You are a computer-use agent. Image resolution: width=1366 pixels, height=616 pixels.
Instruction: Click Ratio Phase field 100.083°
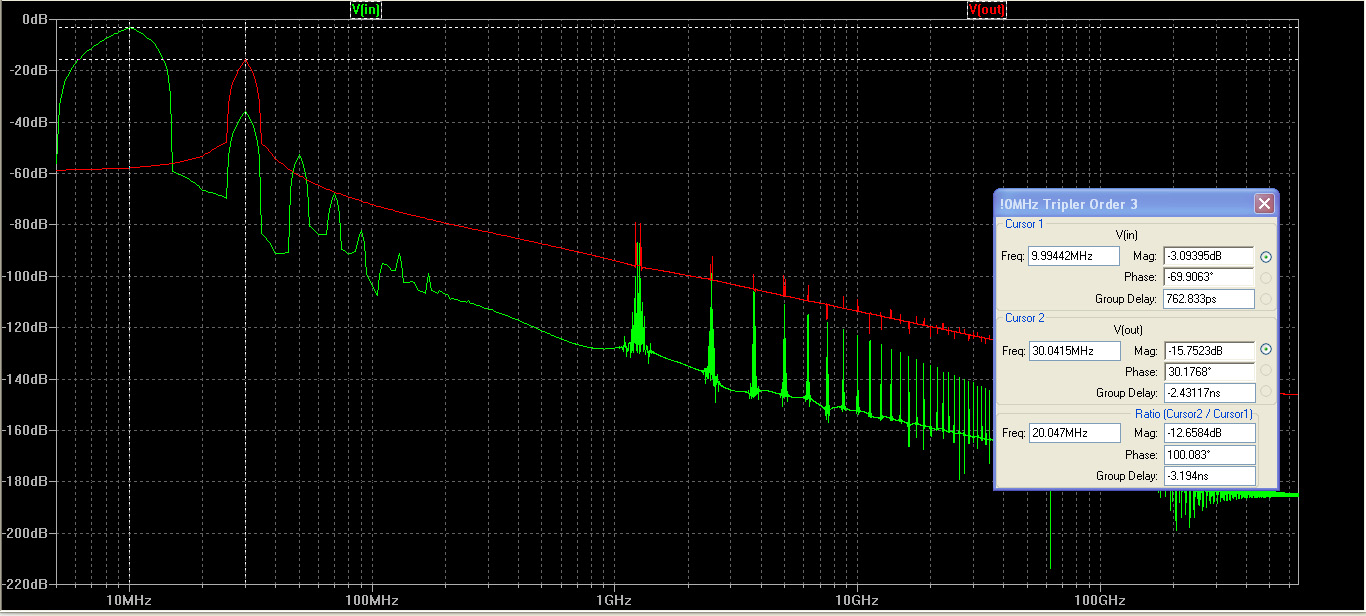click(x=1208, y=455)
